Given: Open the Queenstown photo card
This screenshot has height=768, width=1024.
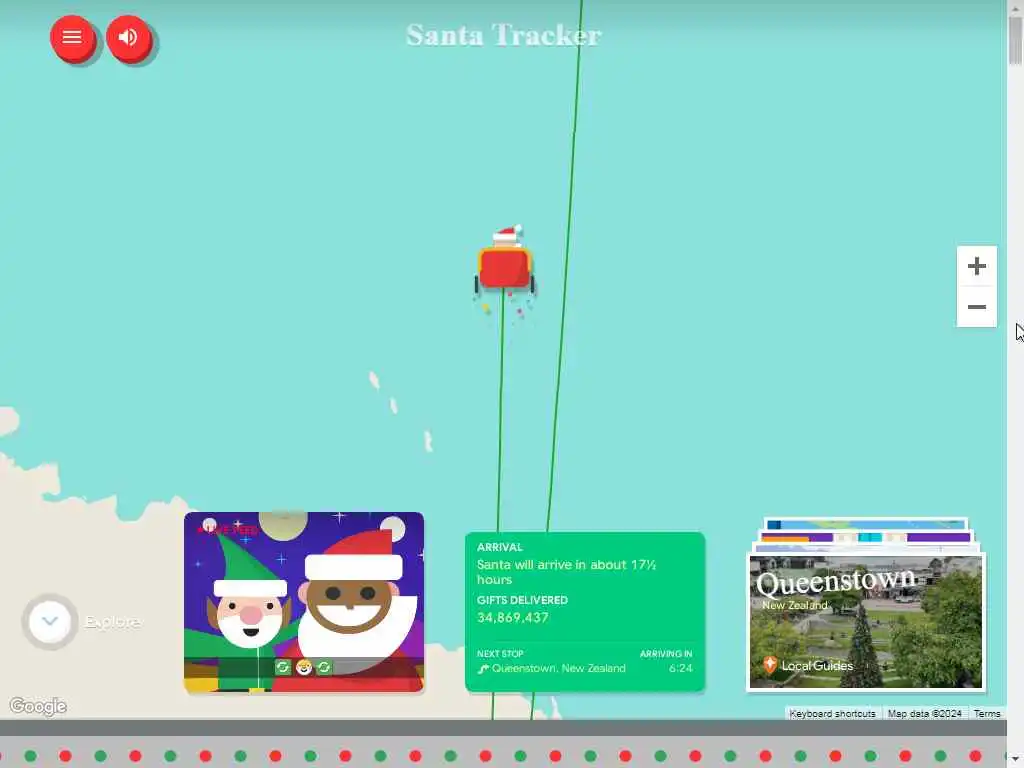Looking at the screenshot, I should [x=865, y=621].
